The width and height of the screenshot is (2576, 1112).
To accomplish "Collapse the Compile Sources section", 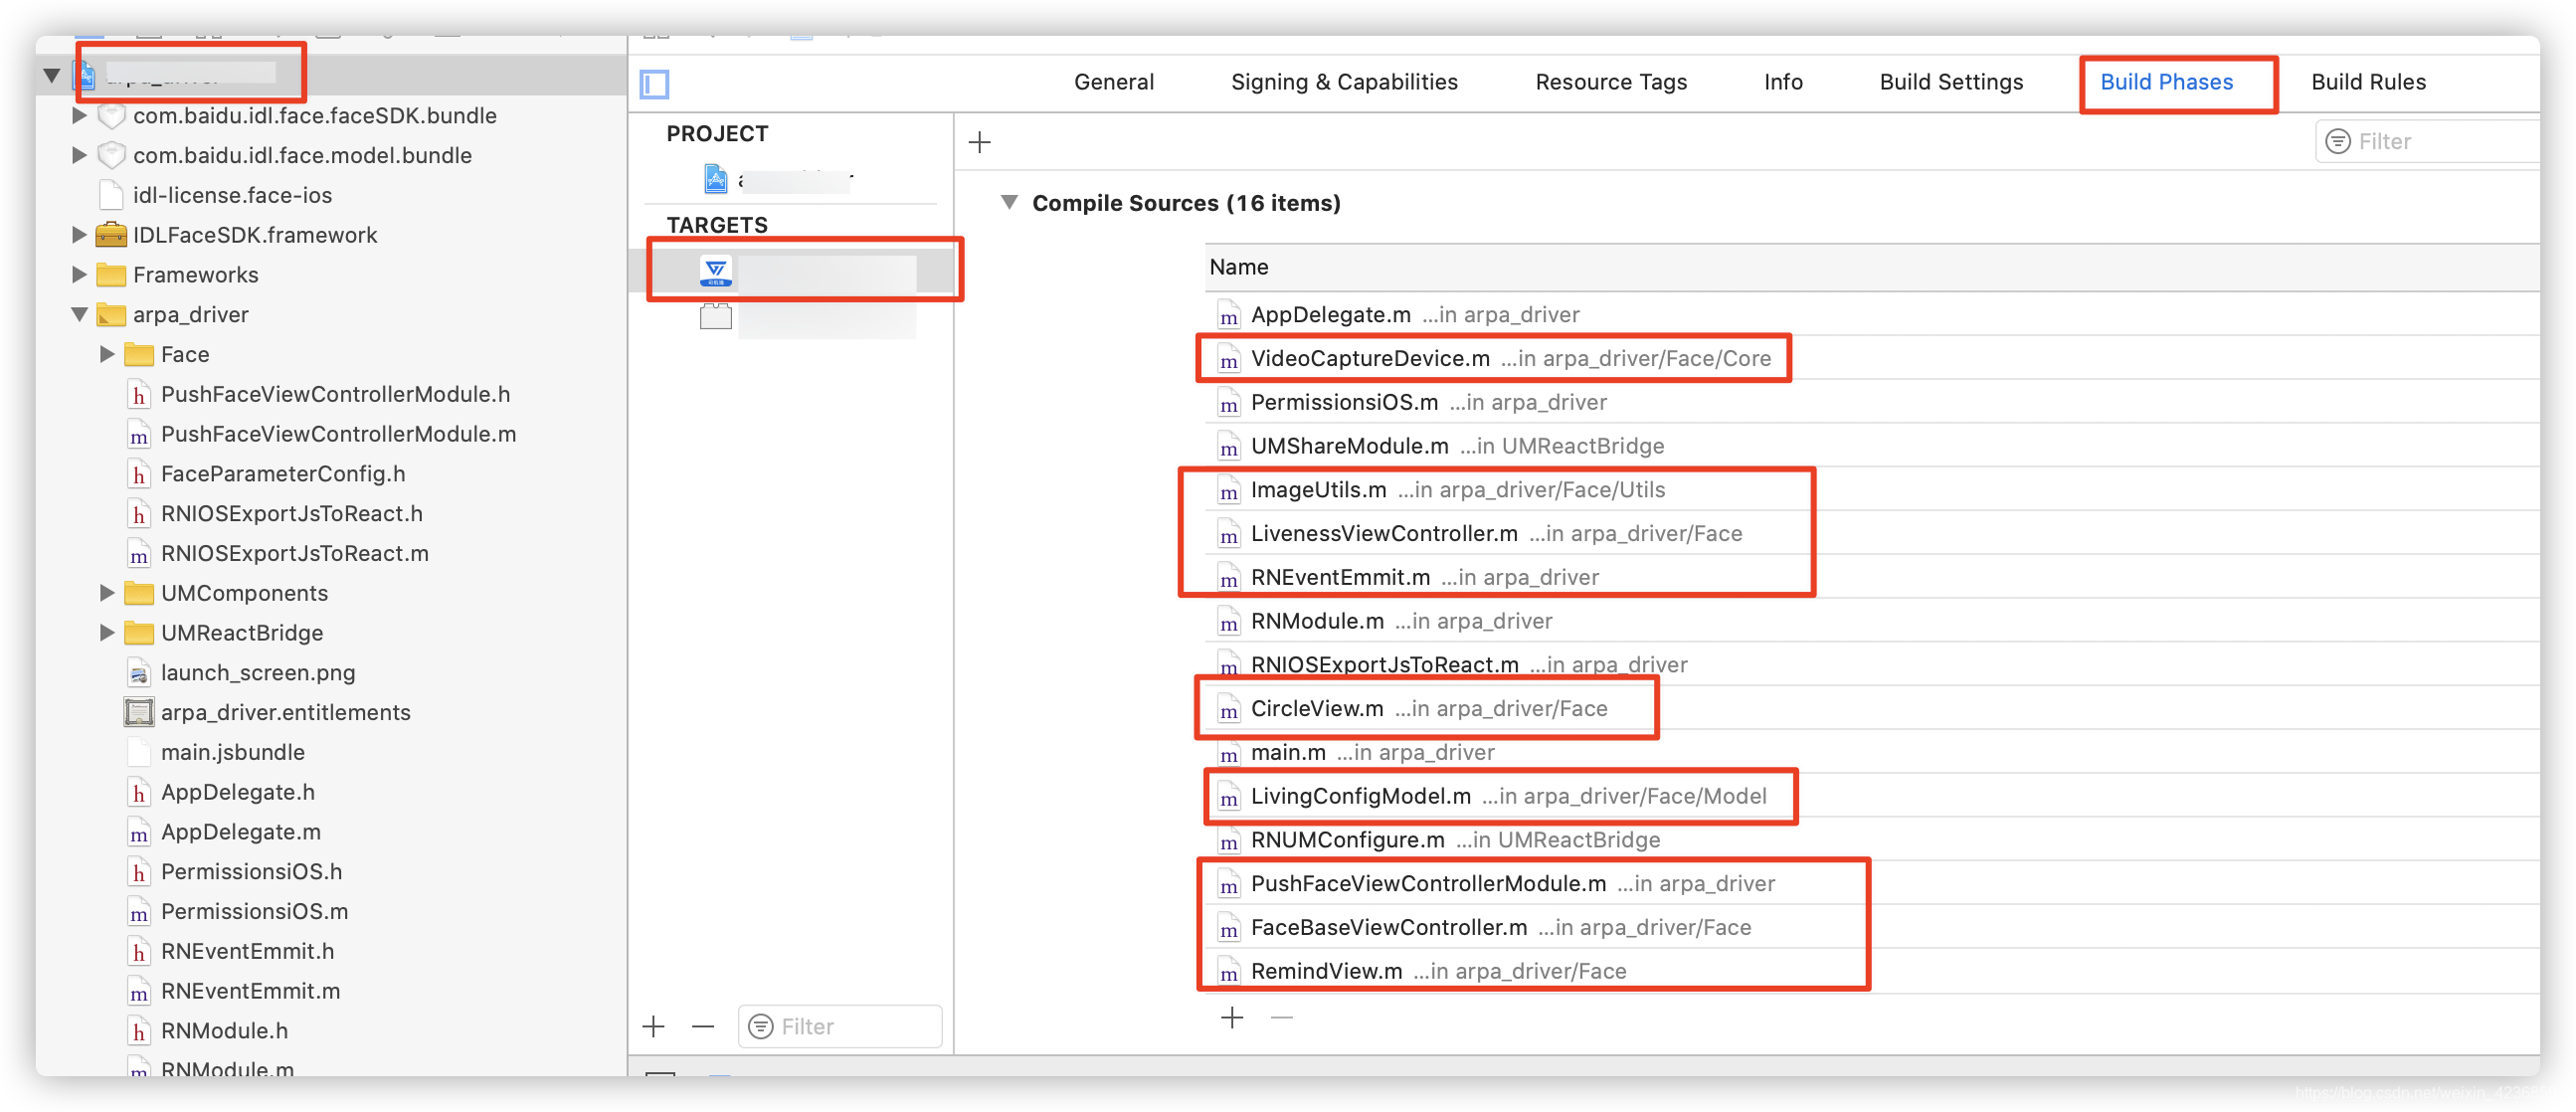I will (x=1009, y=203).
